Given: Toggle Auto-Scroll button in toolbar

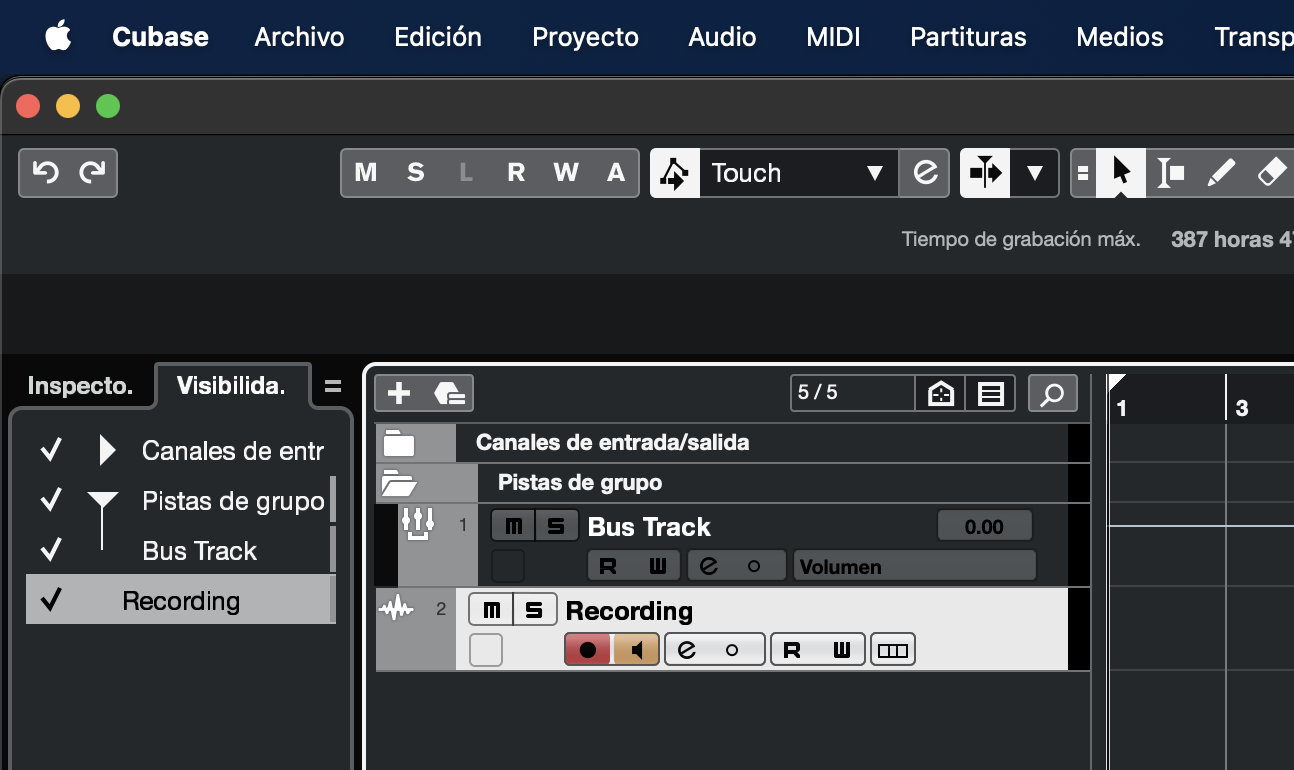Looking at the screenshot, I should coord(985,173).
